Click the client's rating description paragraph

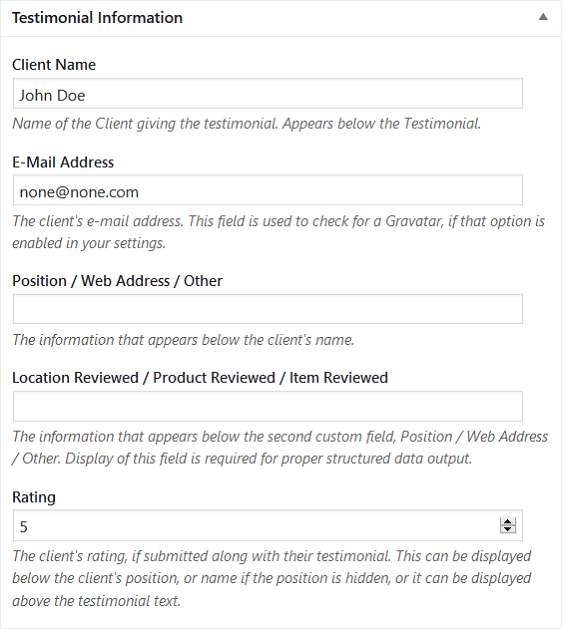tap(272, 578)
